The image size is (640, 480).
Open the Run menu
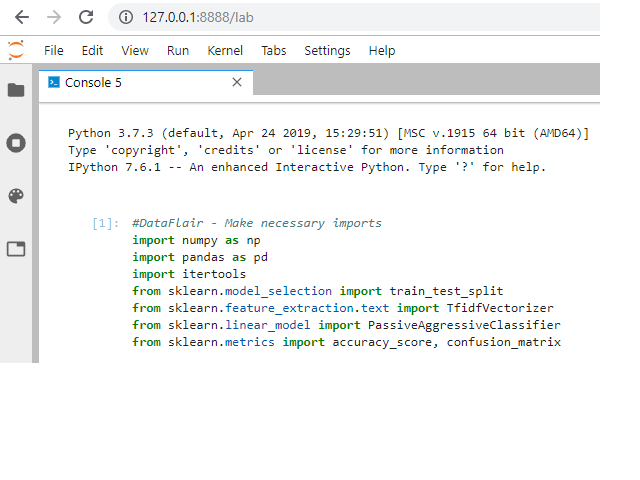[x=178, y=50]
